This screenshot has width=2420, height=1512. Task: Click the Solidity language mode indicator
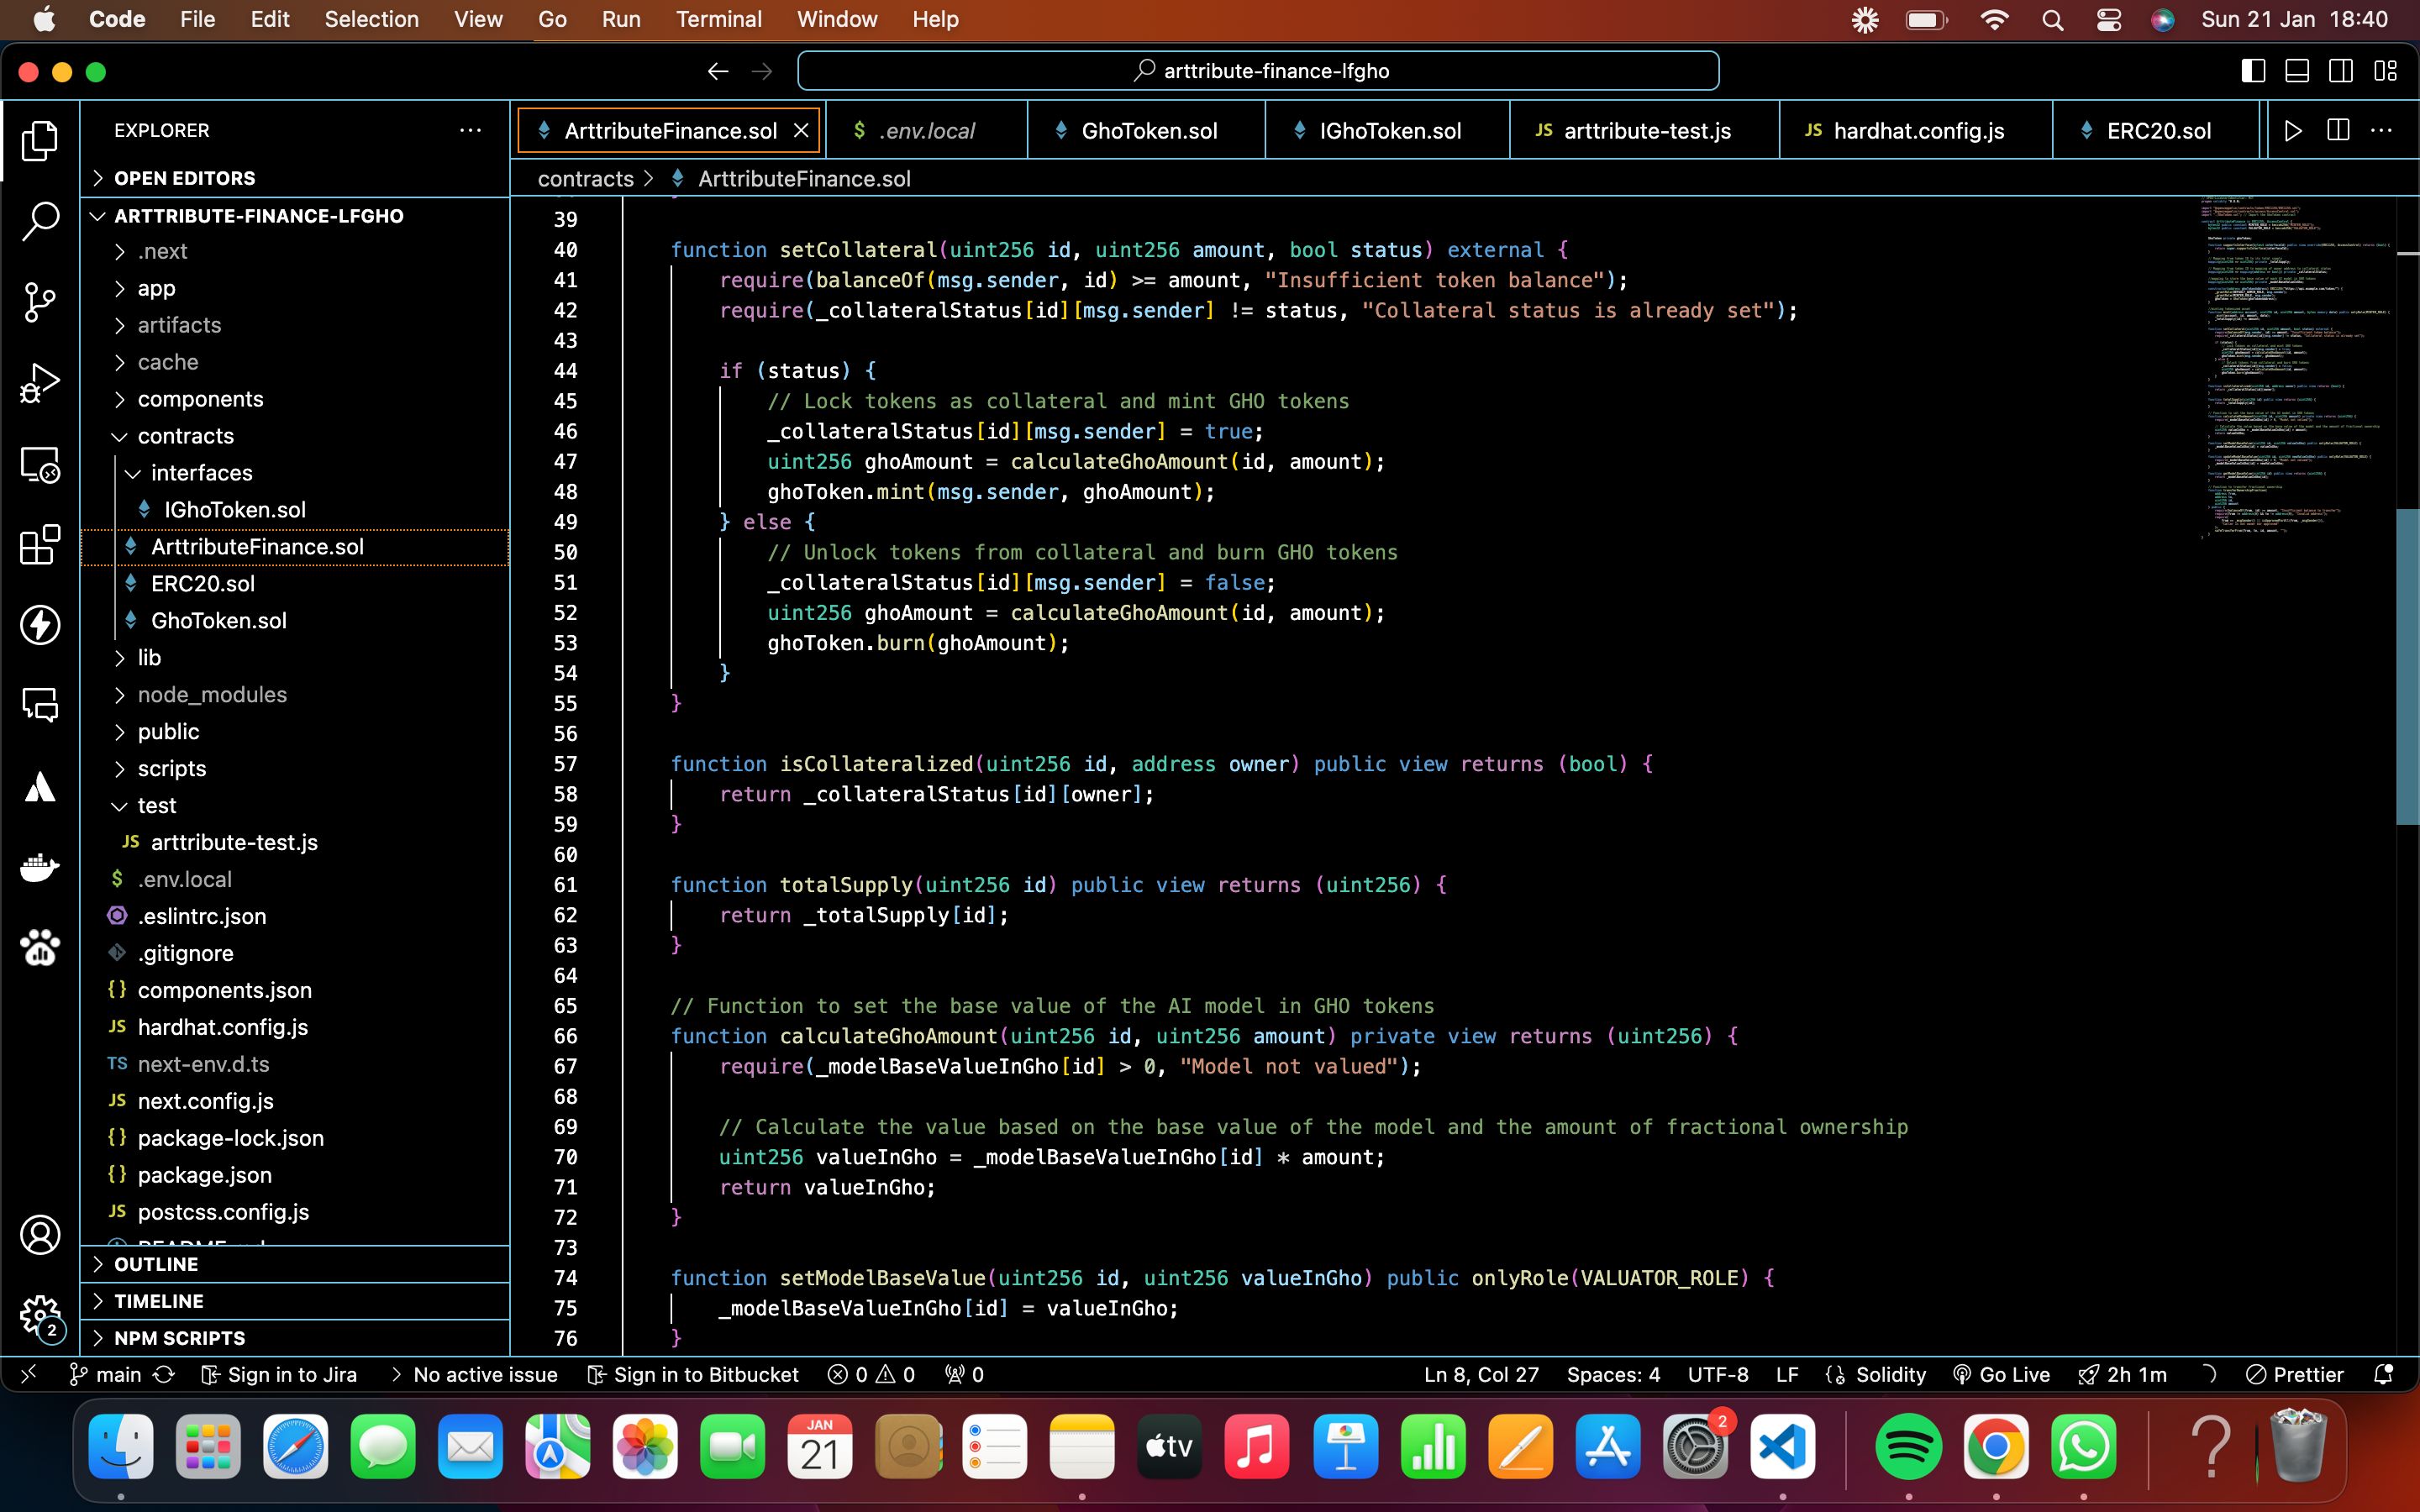1891,1373
